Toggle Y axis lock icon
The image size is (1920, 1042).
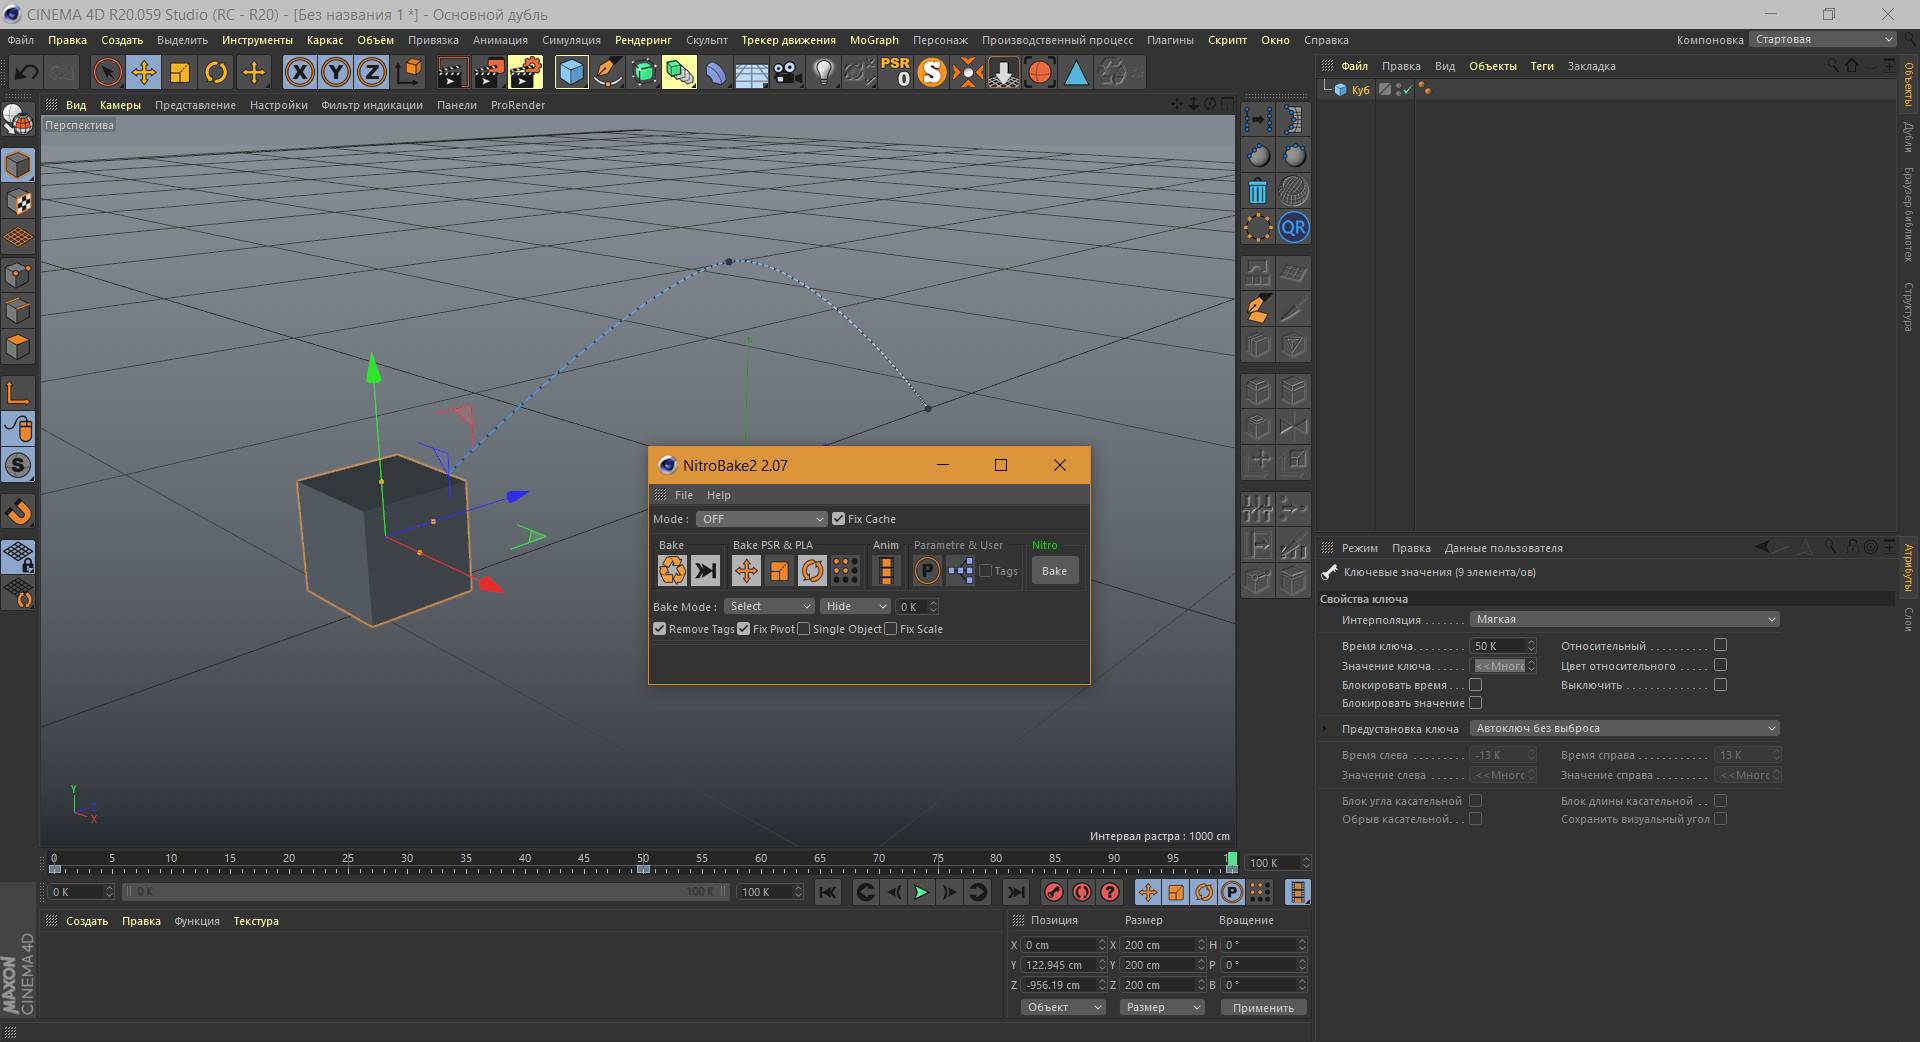(x=336, y=72)
